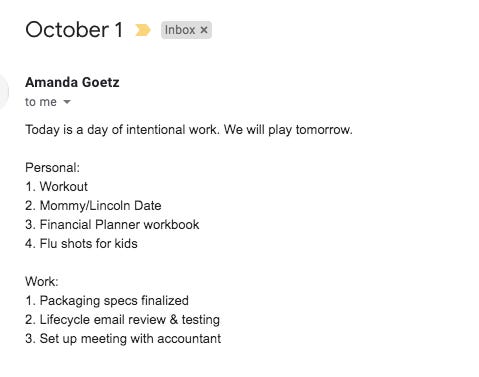479x377 pixels.
Task: Click the 'Financial Planner workbook' line
Action: [x=112, y=225]
